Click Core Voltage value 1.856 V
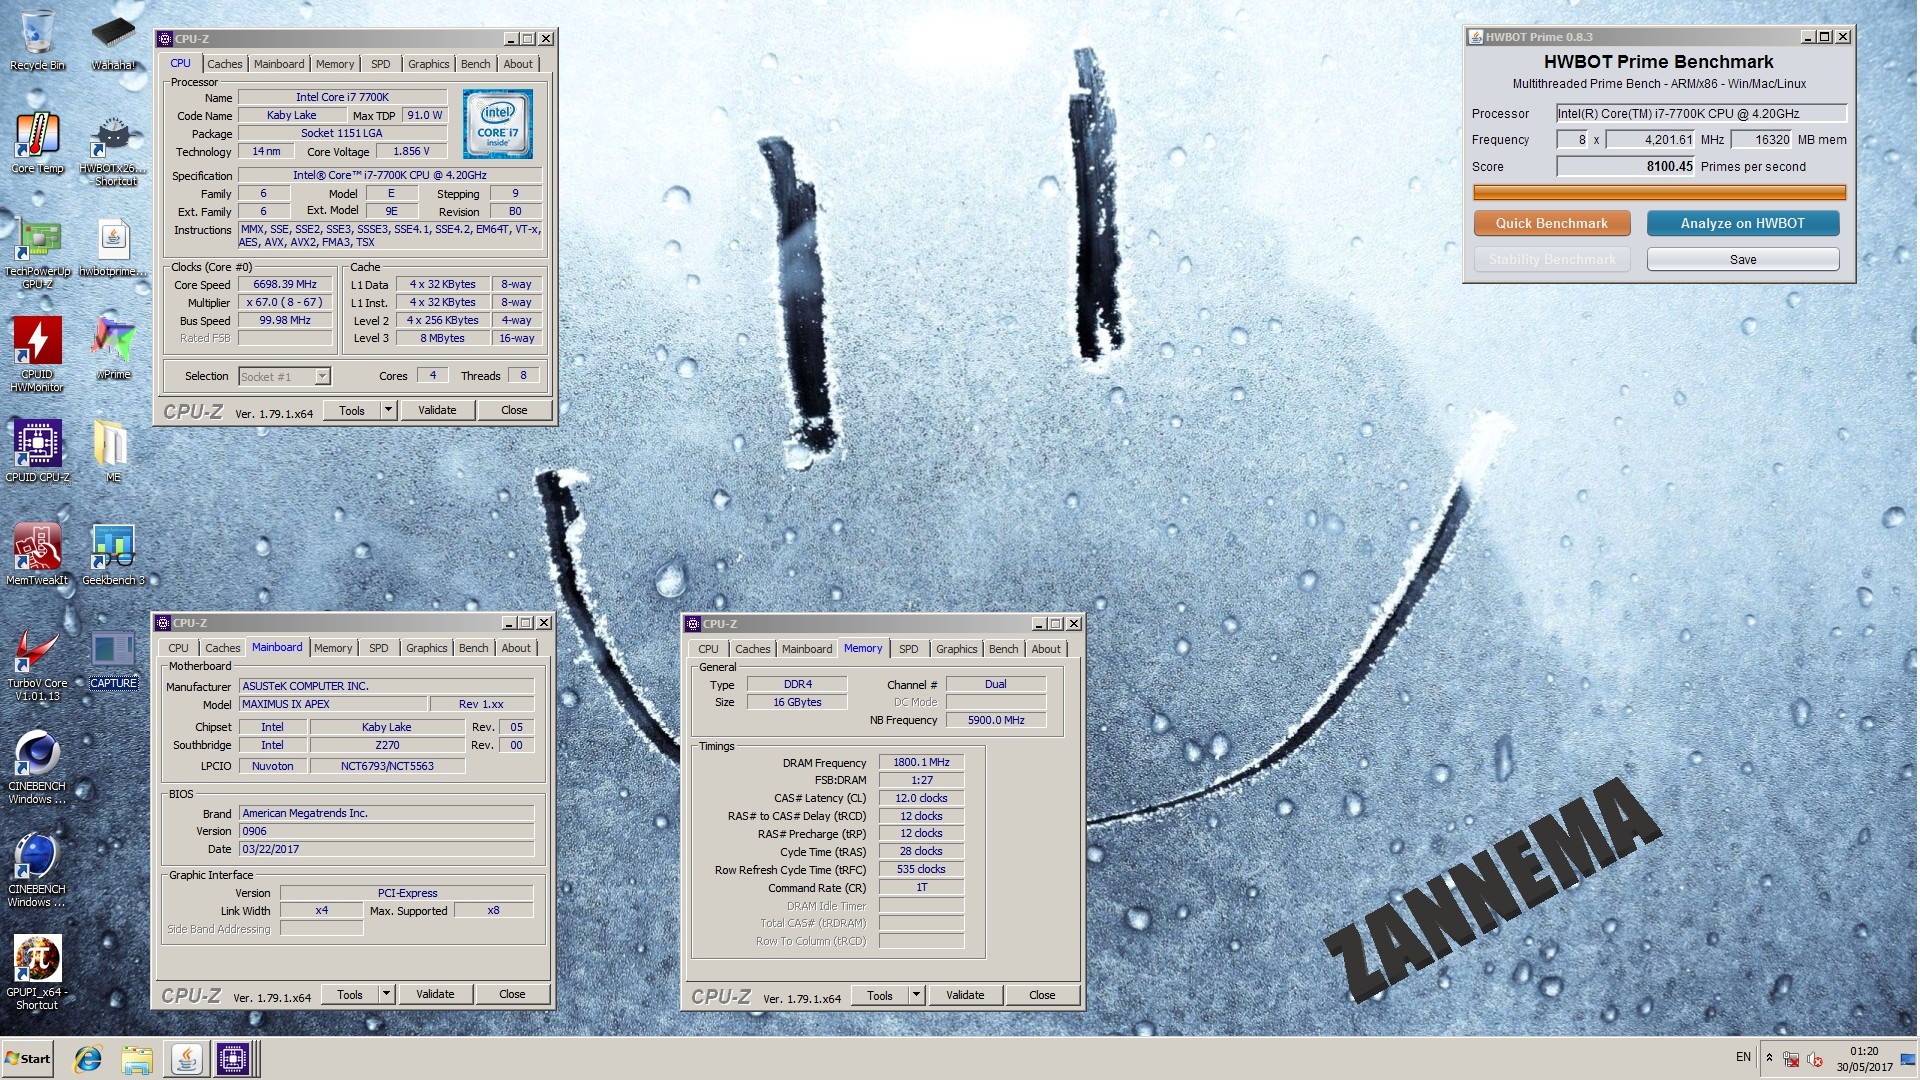The height and width of the screenshot is (1080, 1920). [x=411, y=151]
